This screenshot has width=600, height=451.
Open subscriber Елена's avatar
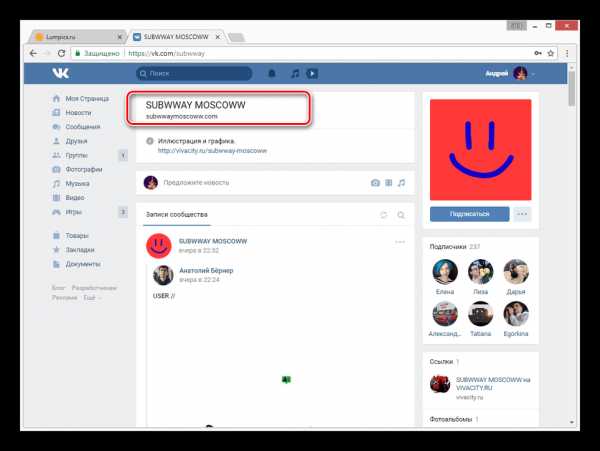click(445, 272)
